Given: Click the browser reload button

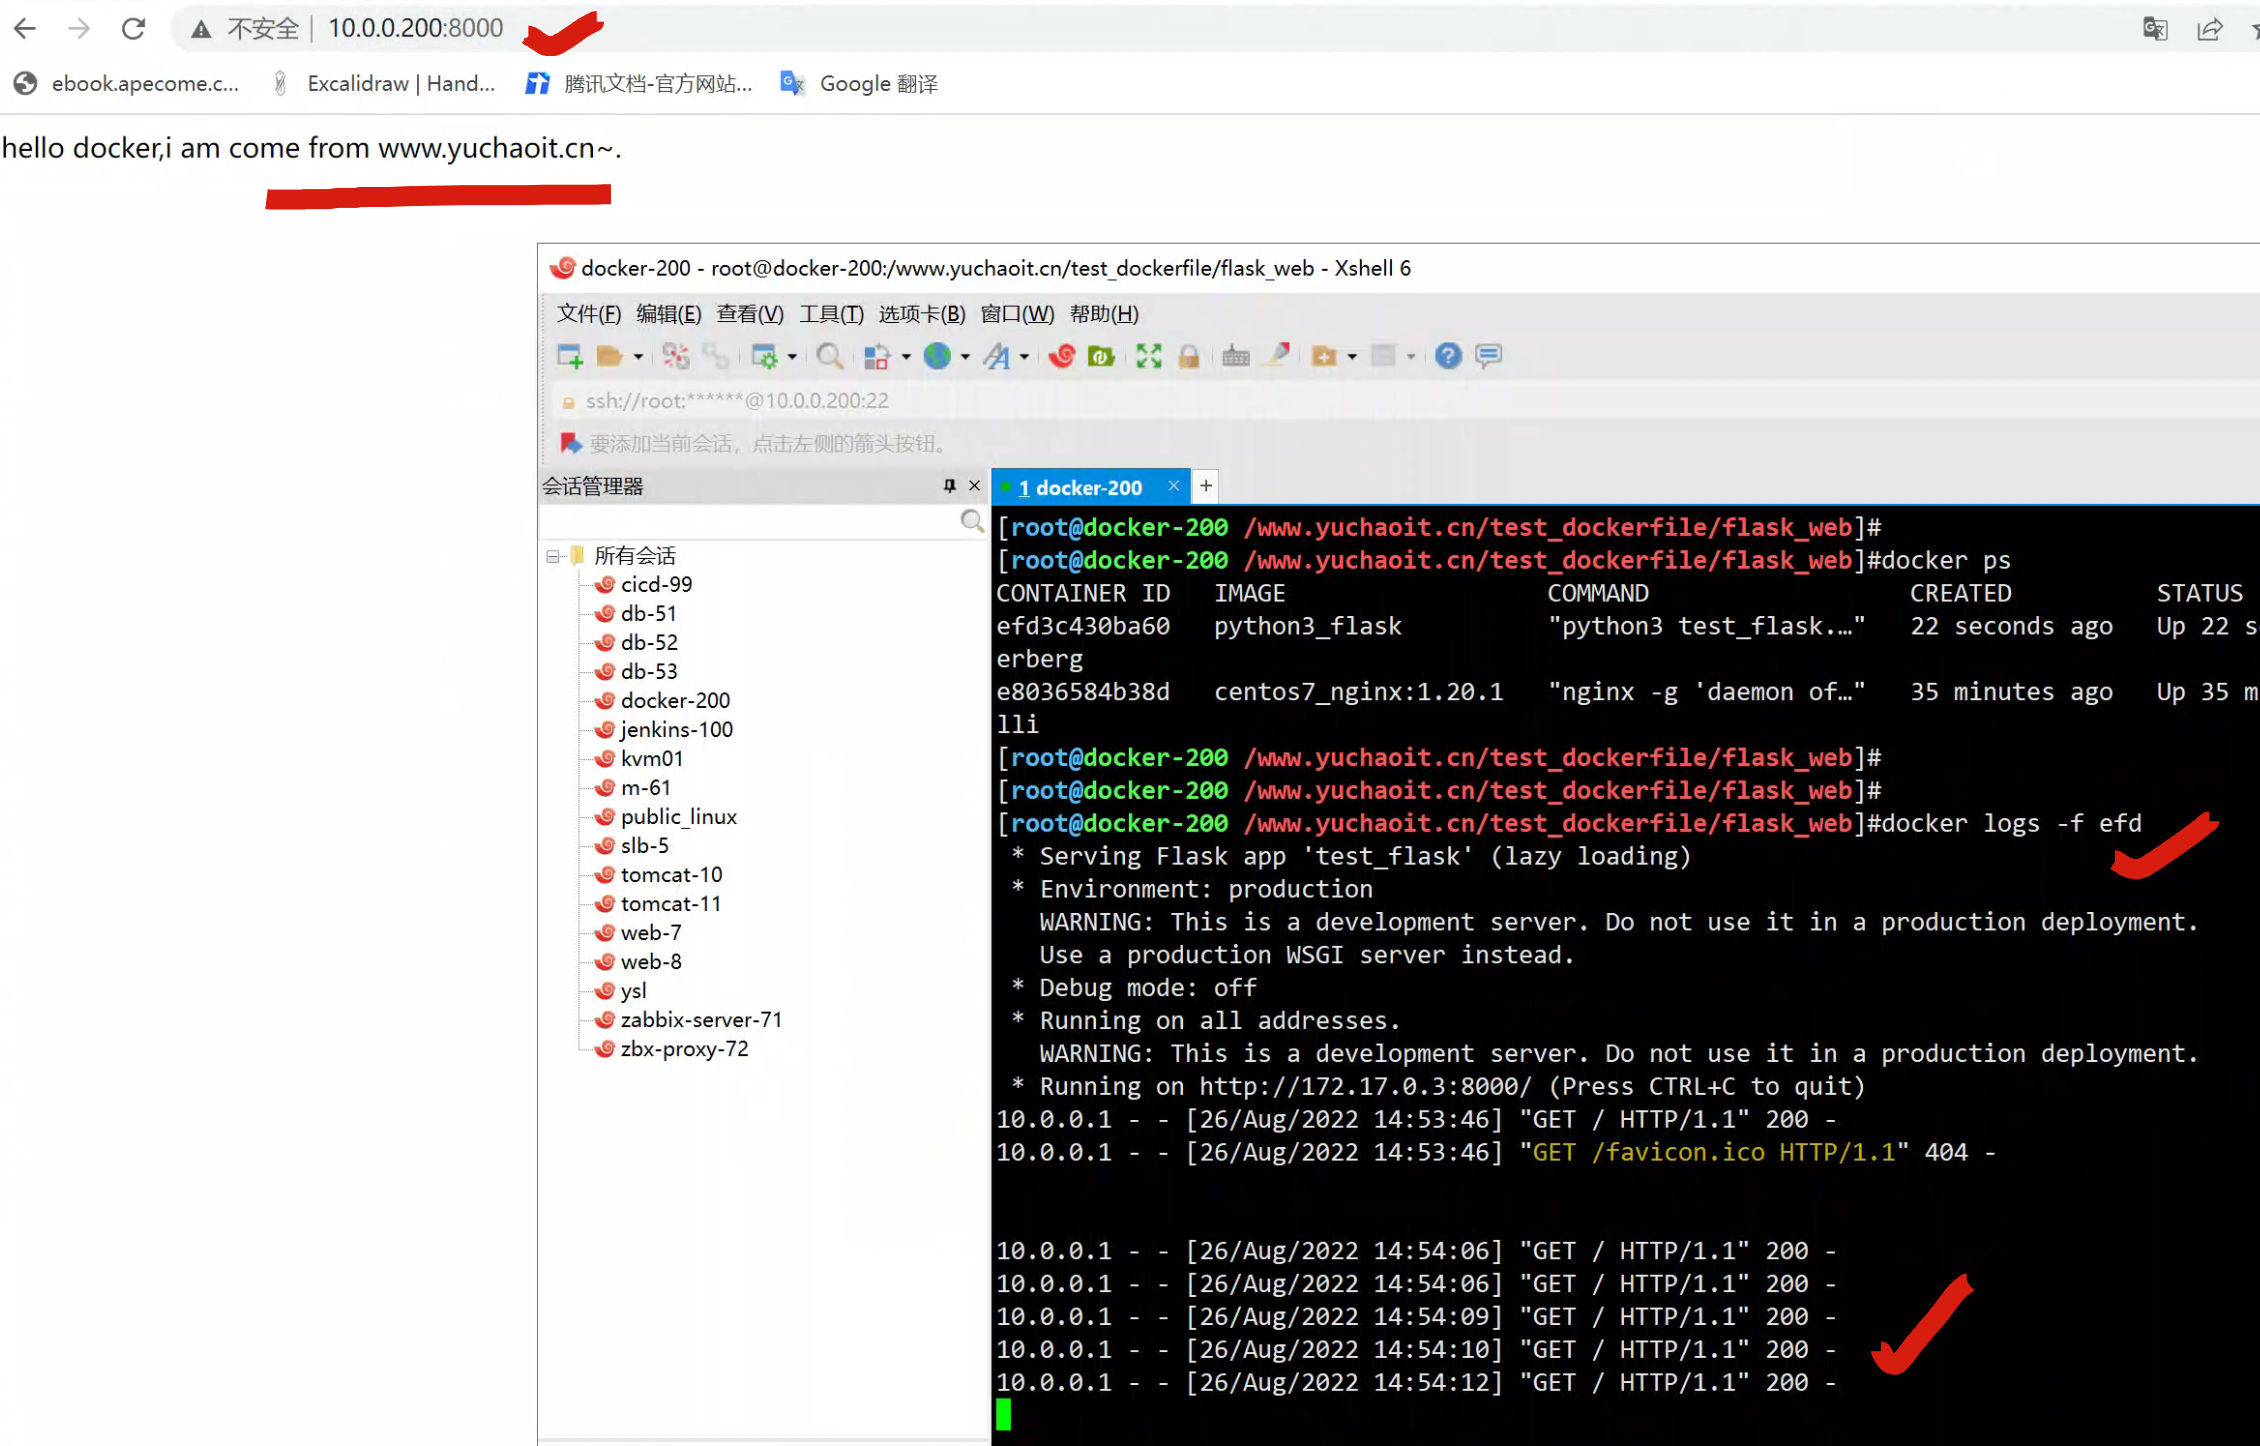Looking at the screenshot, I should tap(133, 28).
